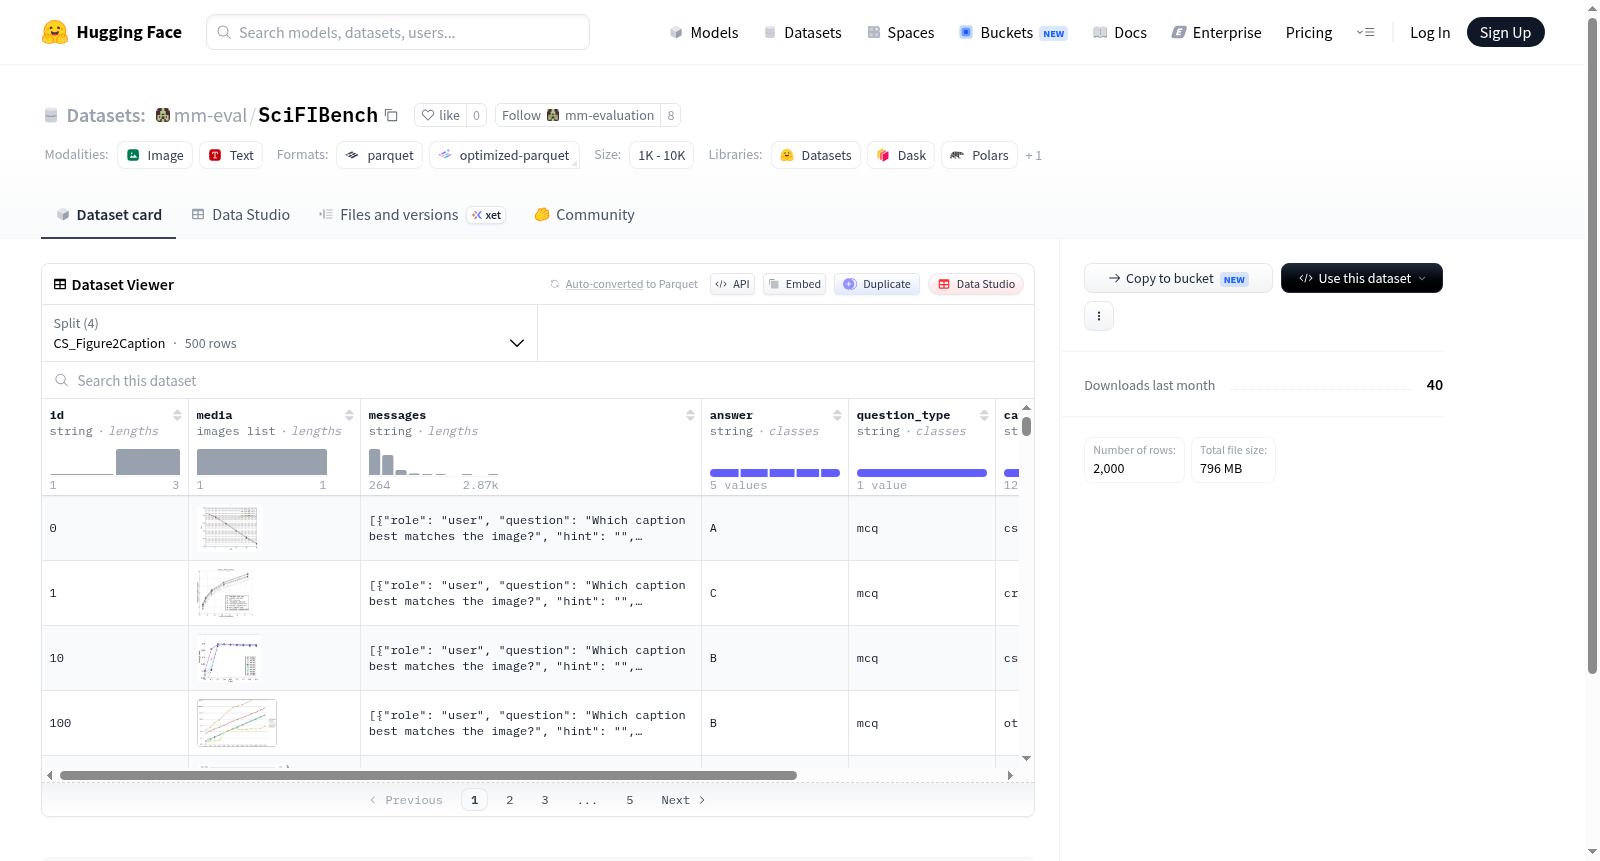Go to page 2 of results
The width and height of the screenshot is (1600, 861).
(x=510, y=800)
